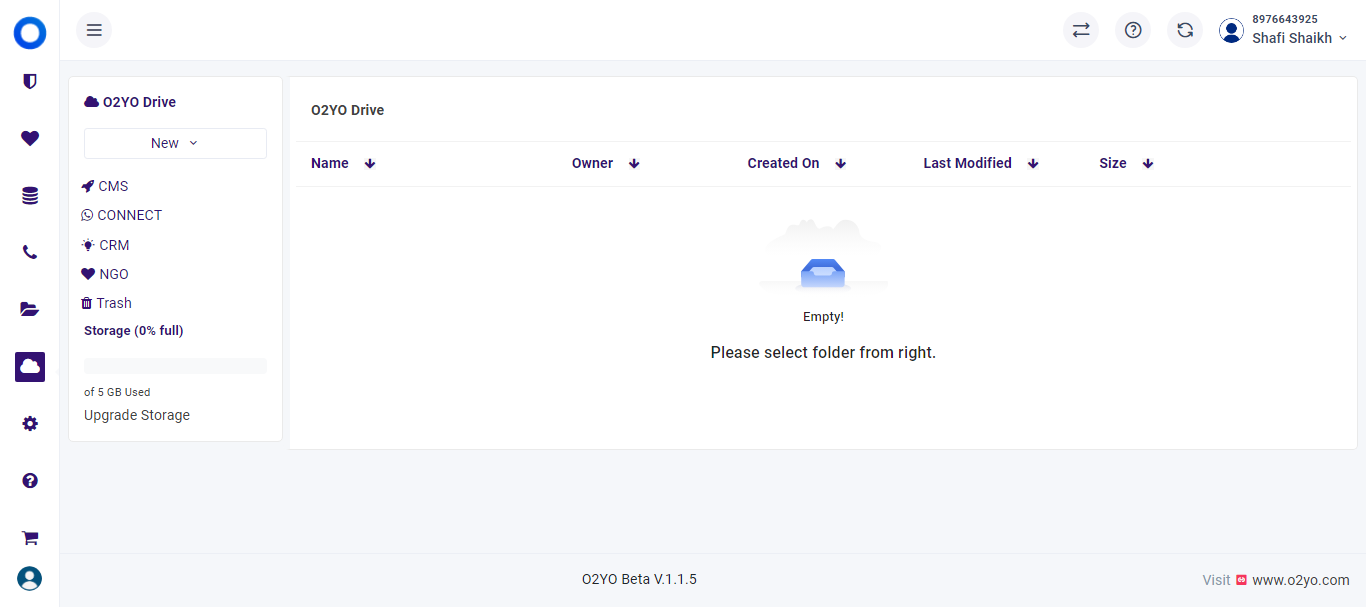Click the Name column header
Screen dimensions: 1366x607
(330, 163)
